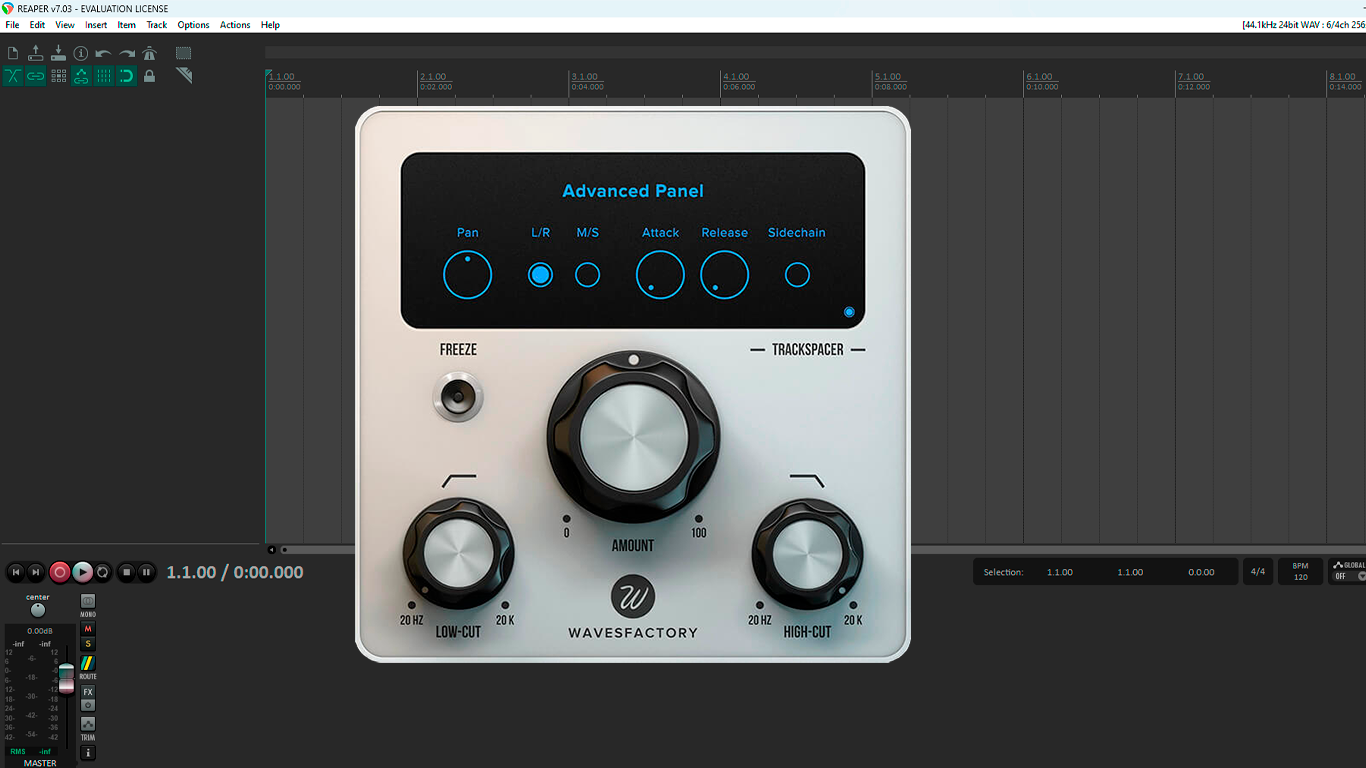This screenshot has height=768, width=1366.
Task: Click audio device info 44.1kHz 24bit WAV
Action: coord(1303,25)
